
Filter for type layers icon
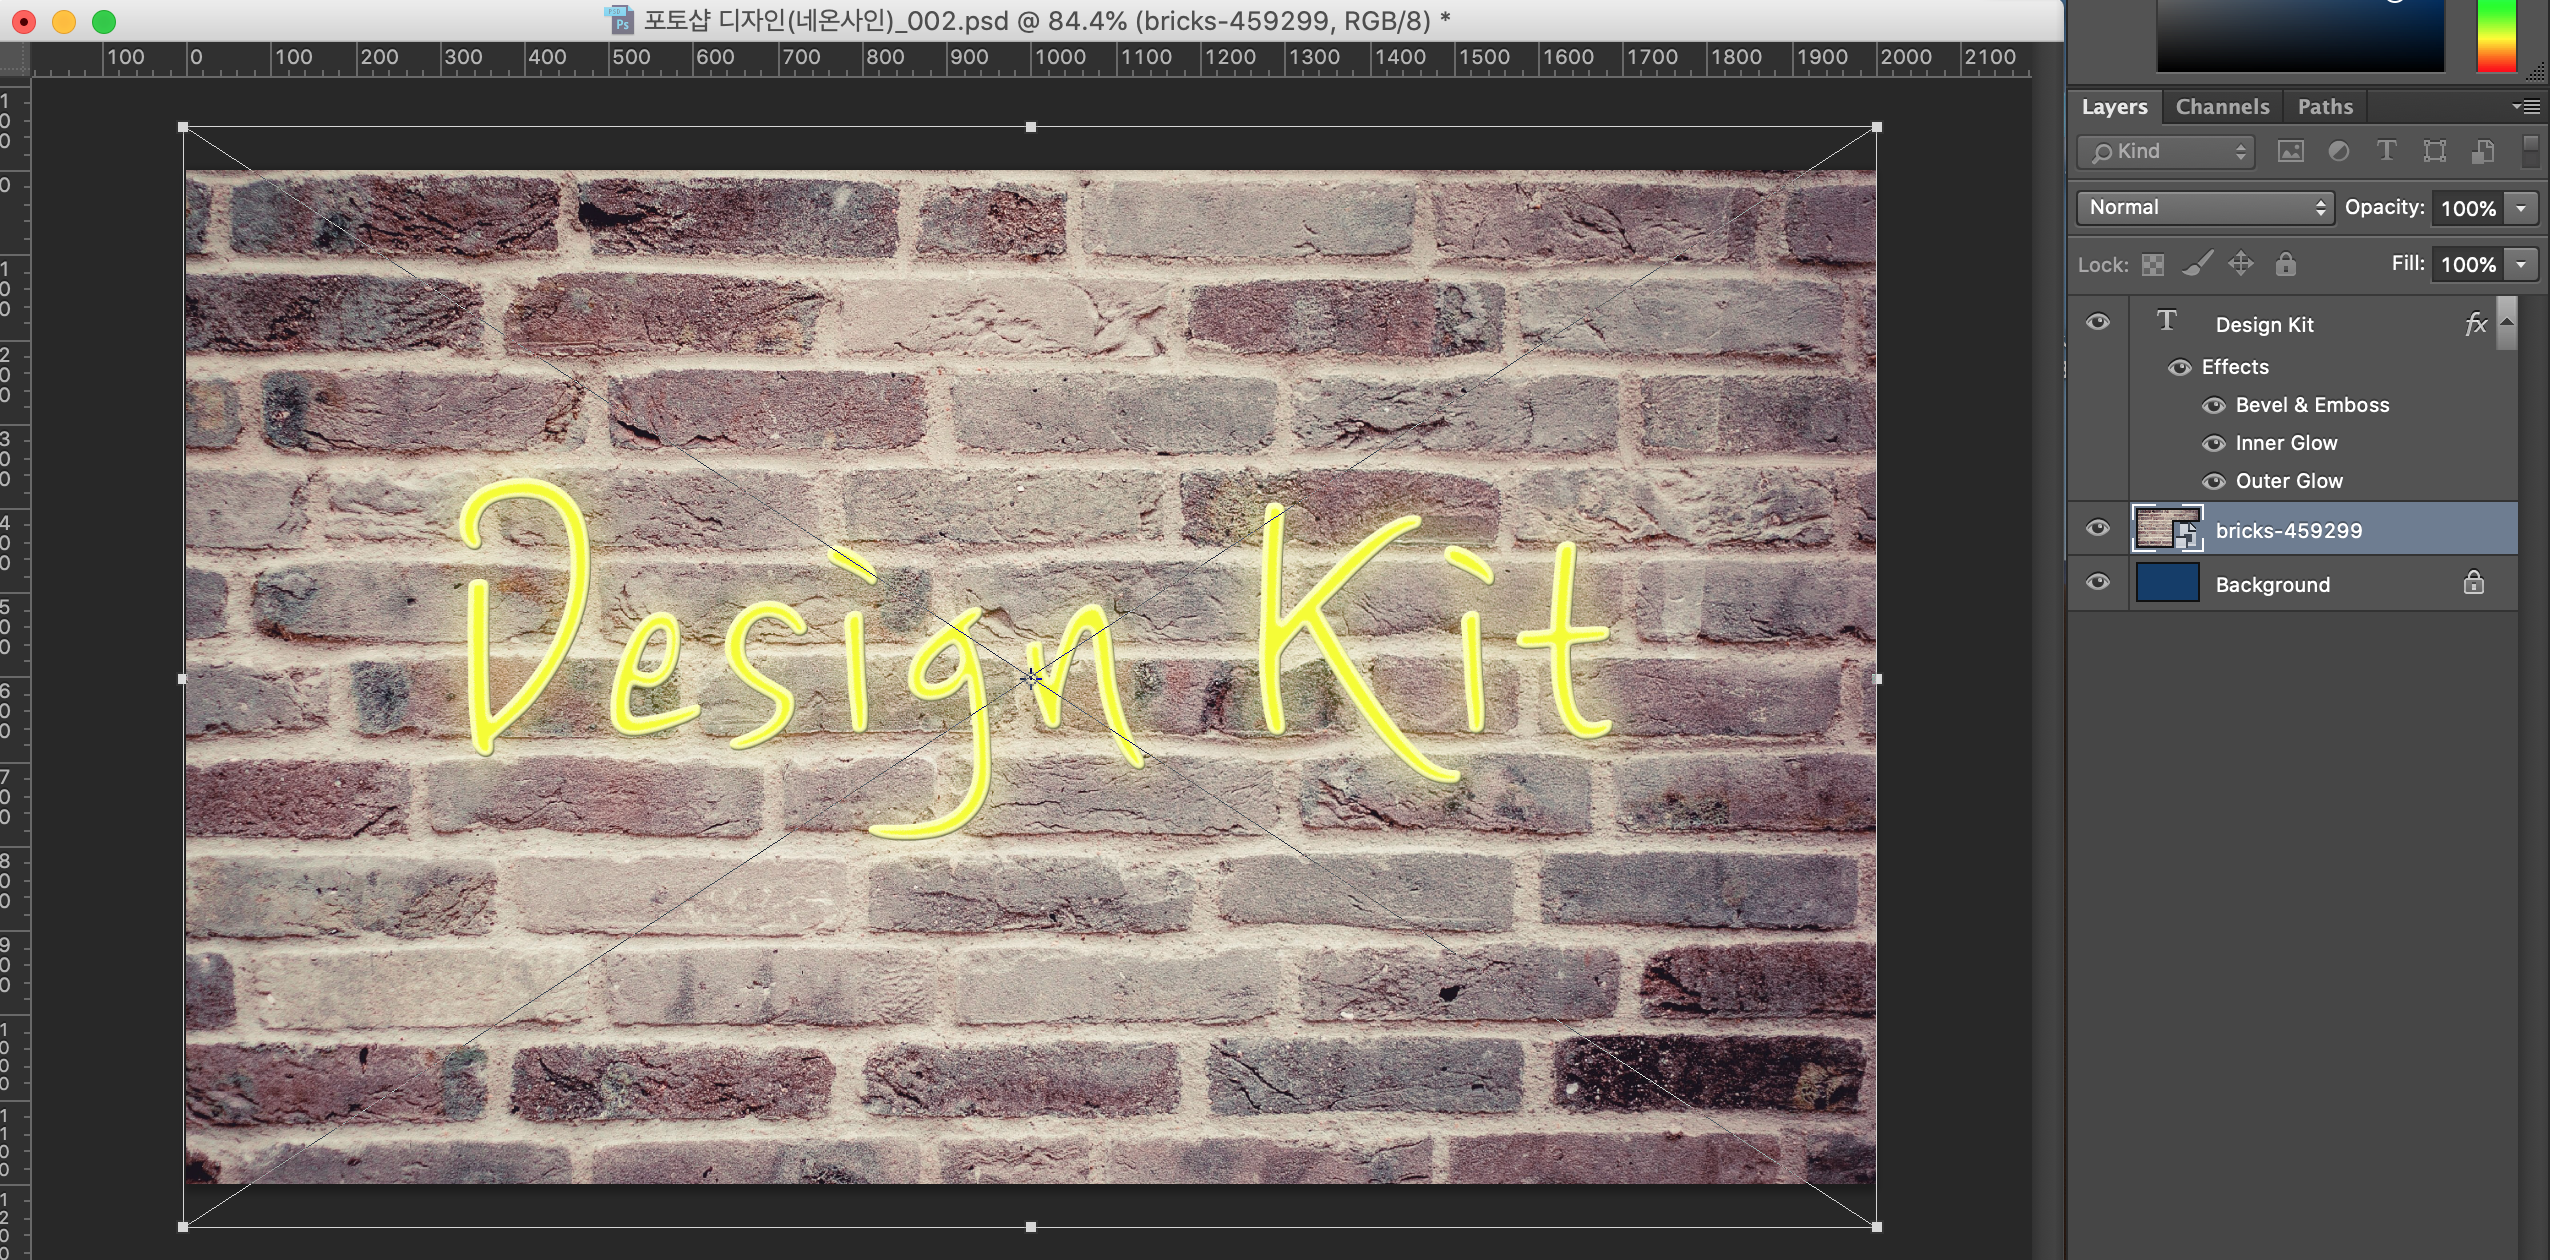(2386, 151)
